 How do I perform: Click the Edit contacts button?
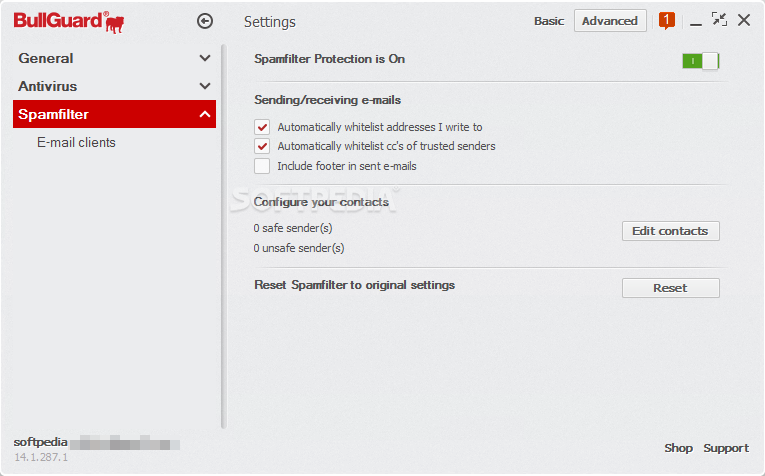pyautogui.click(x=670, y=231)
